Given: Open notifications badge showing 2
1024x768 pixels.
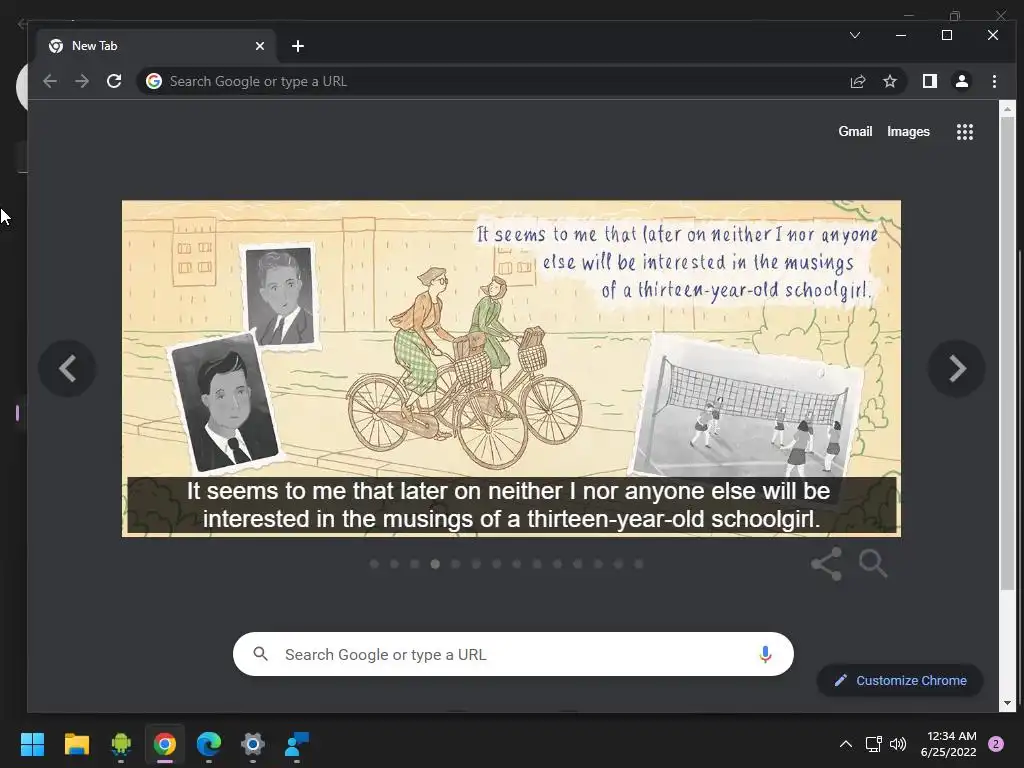Looking at the screenshot, I should pyautogui.click(x=996, y=744).
